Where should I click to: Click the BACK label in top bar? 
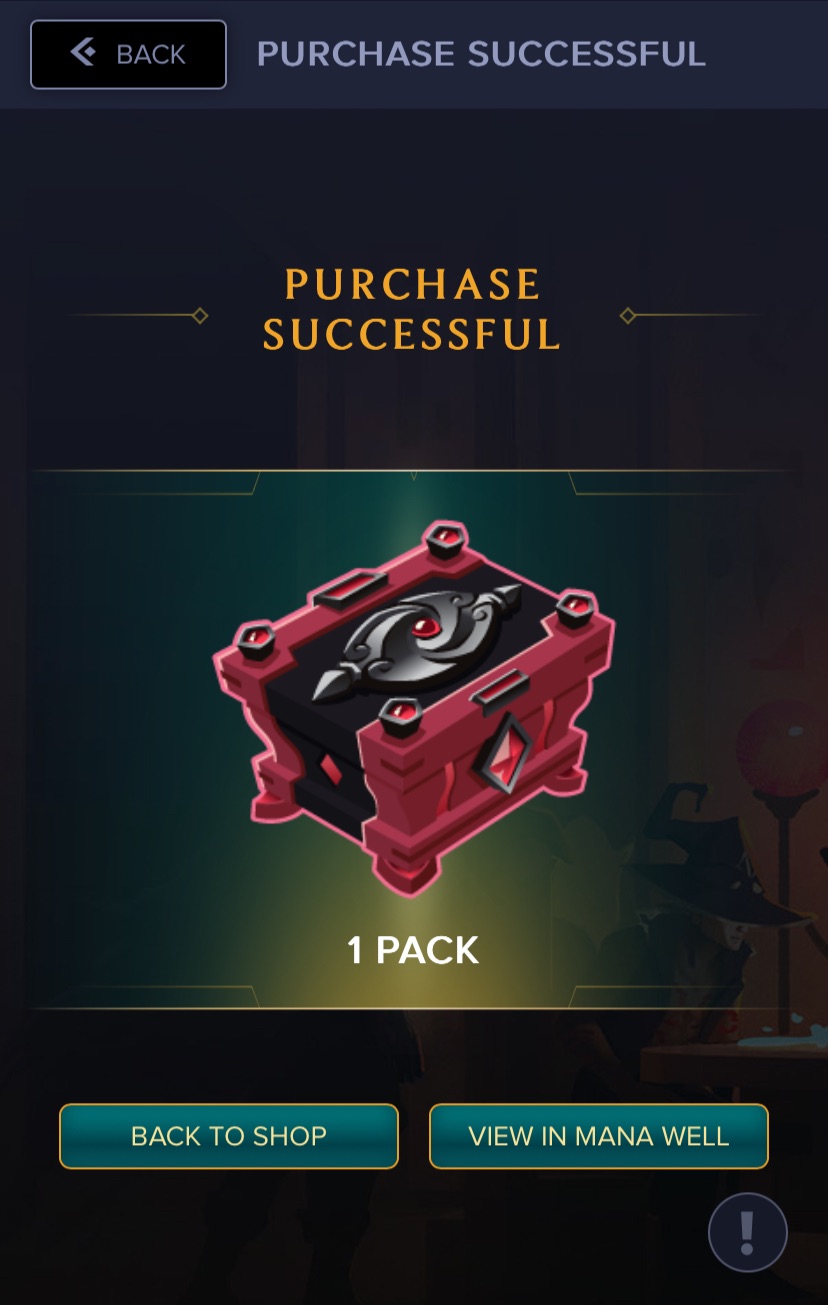(x=151, y=54)
